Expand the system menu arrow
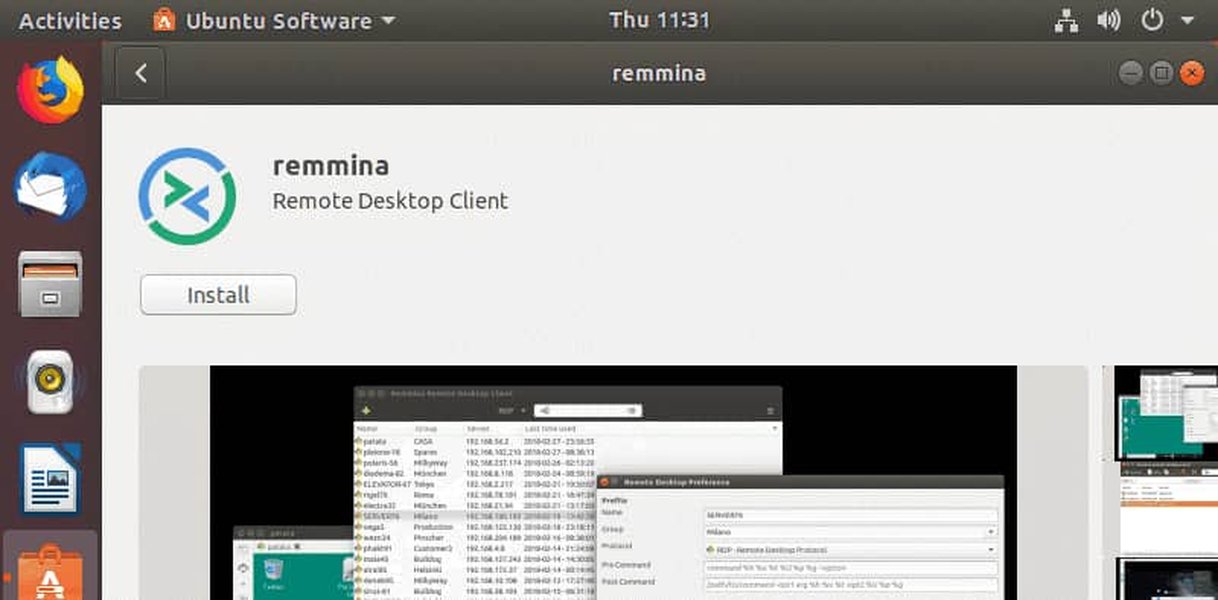 pos(1187,21)
